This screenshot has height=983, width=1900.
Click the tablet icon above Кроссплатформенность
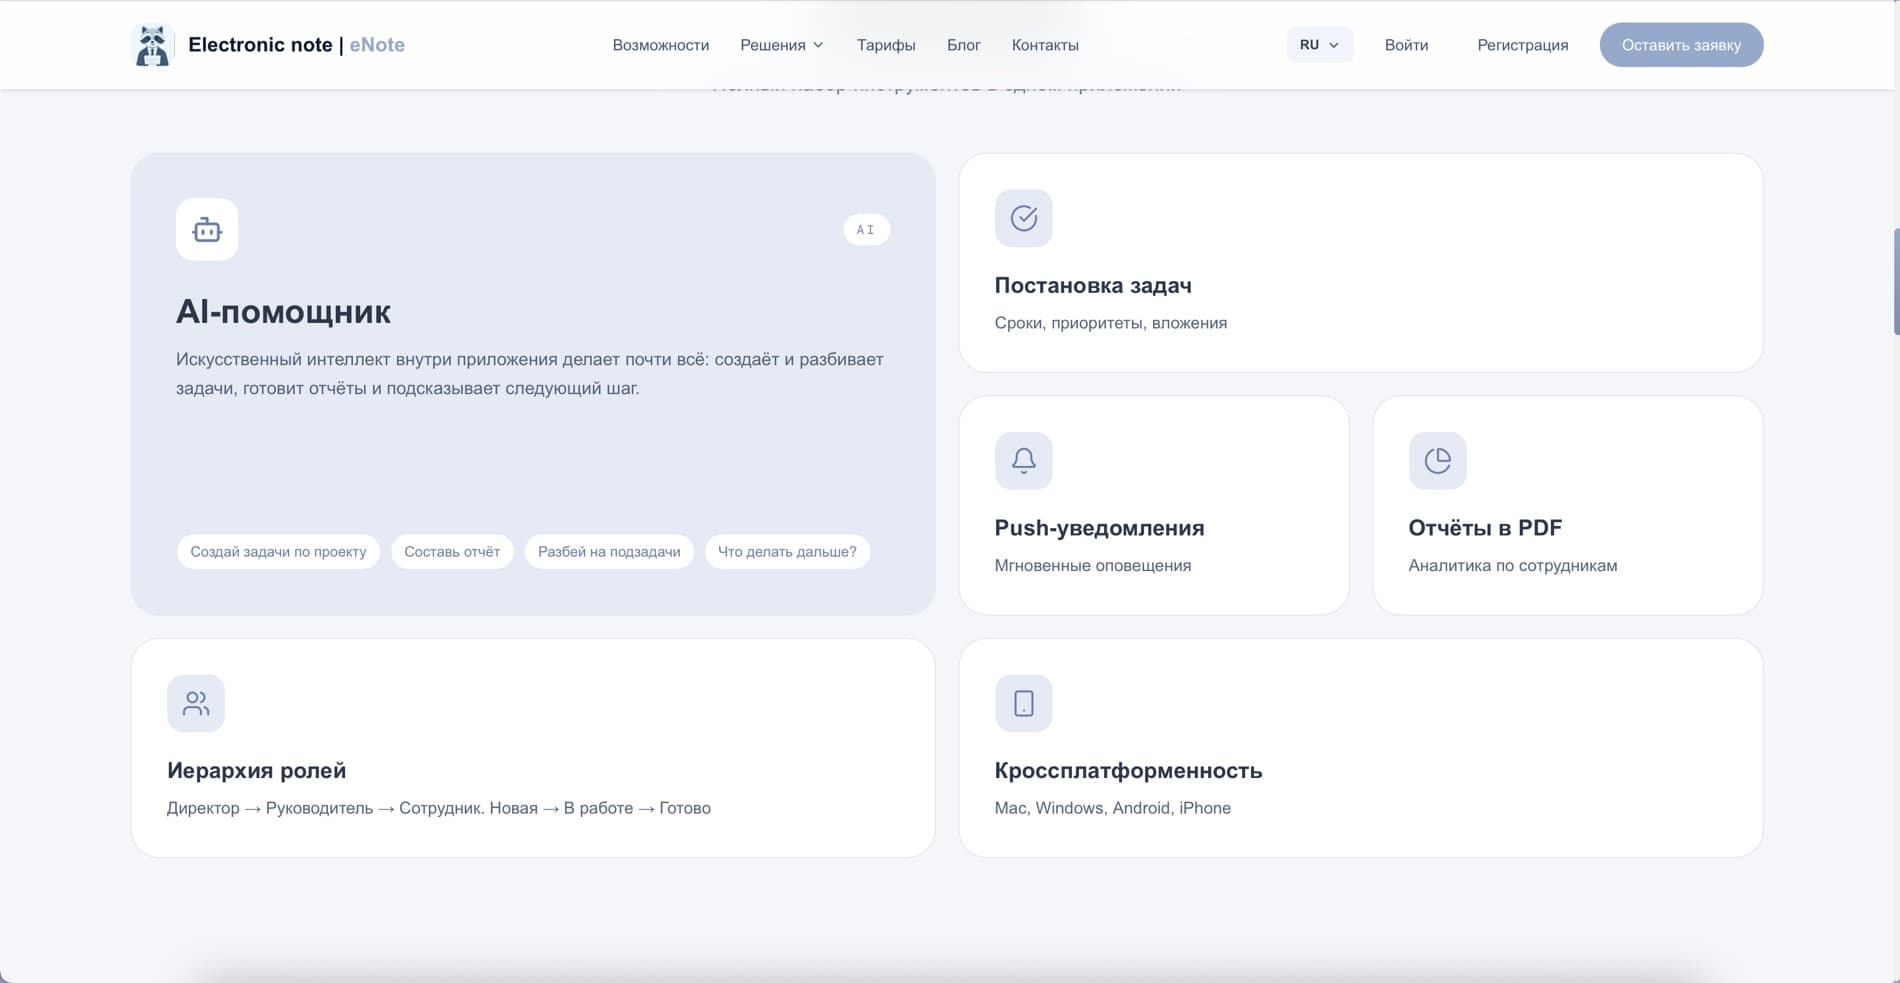point(1023,704)
